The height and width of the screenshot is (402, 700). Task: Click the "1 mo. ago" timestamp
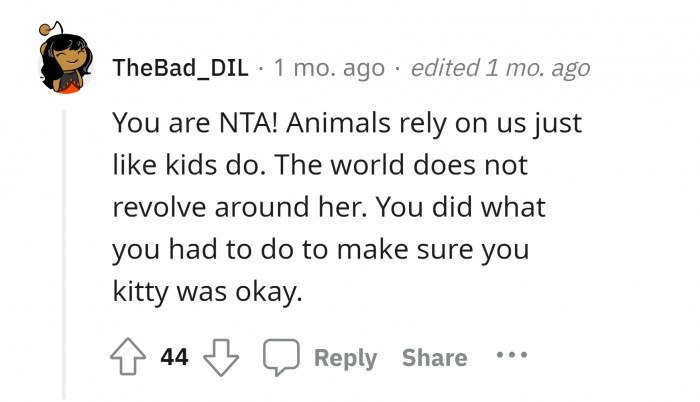328,68
